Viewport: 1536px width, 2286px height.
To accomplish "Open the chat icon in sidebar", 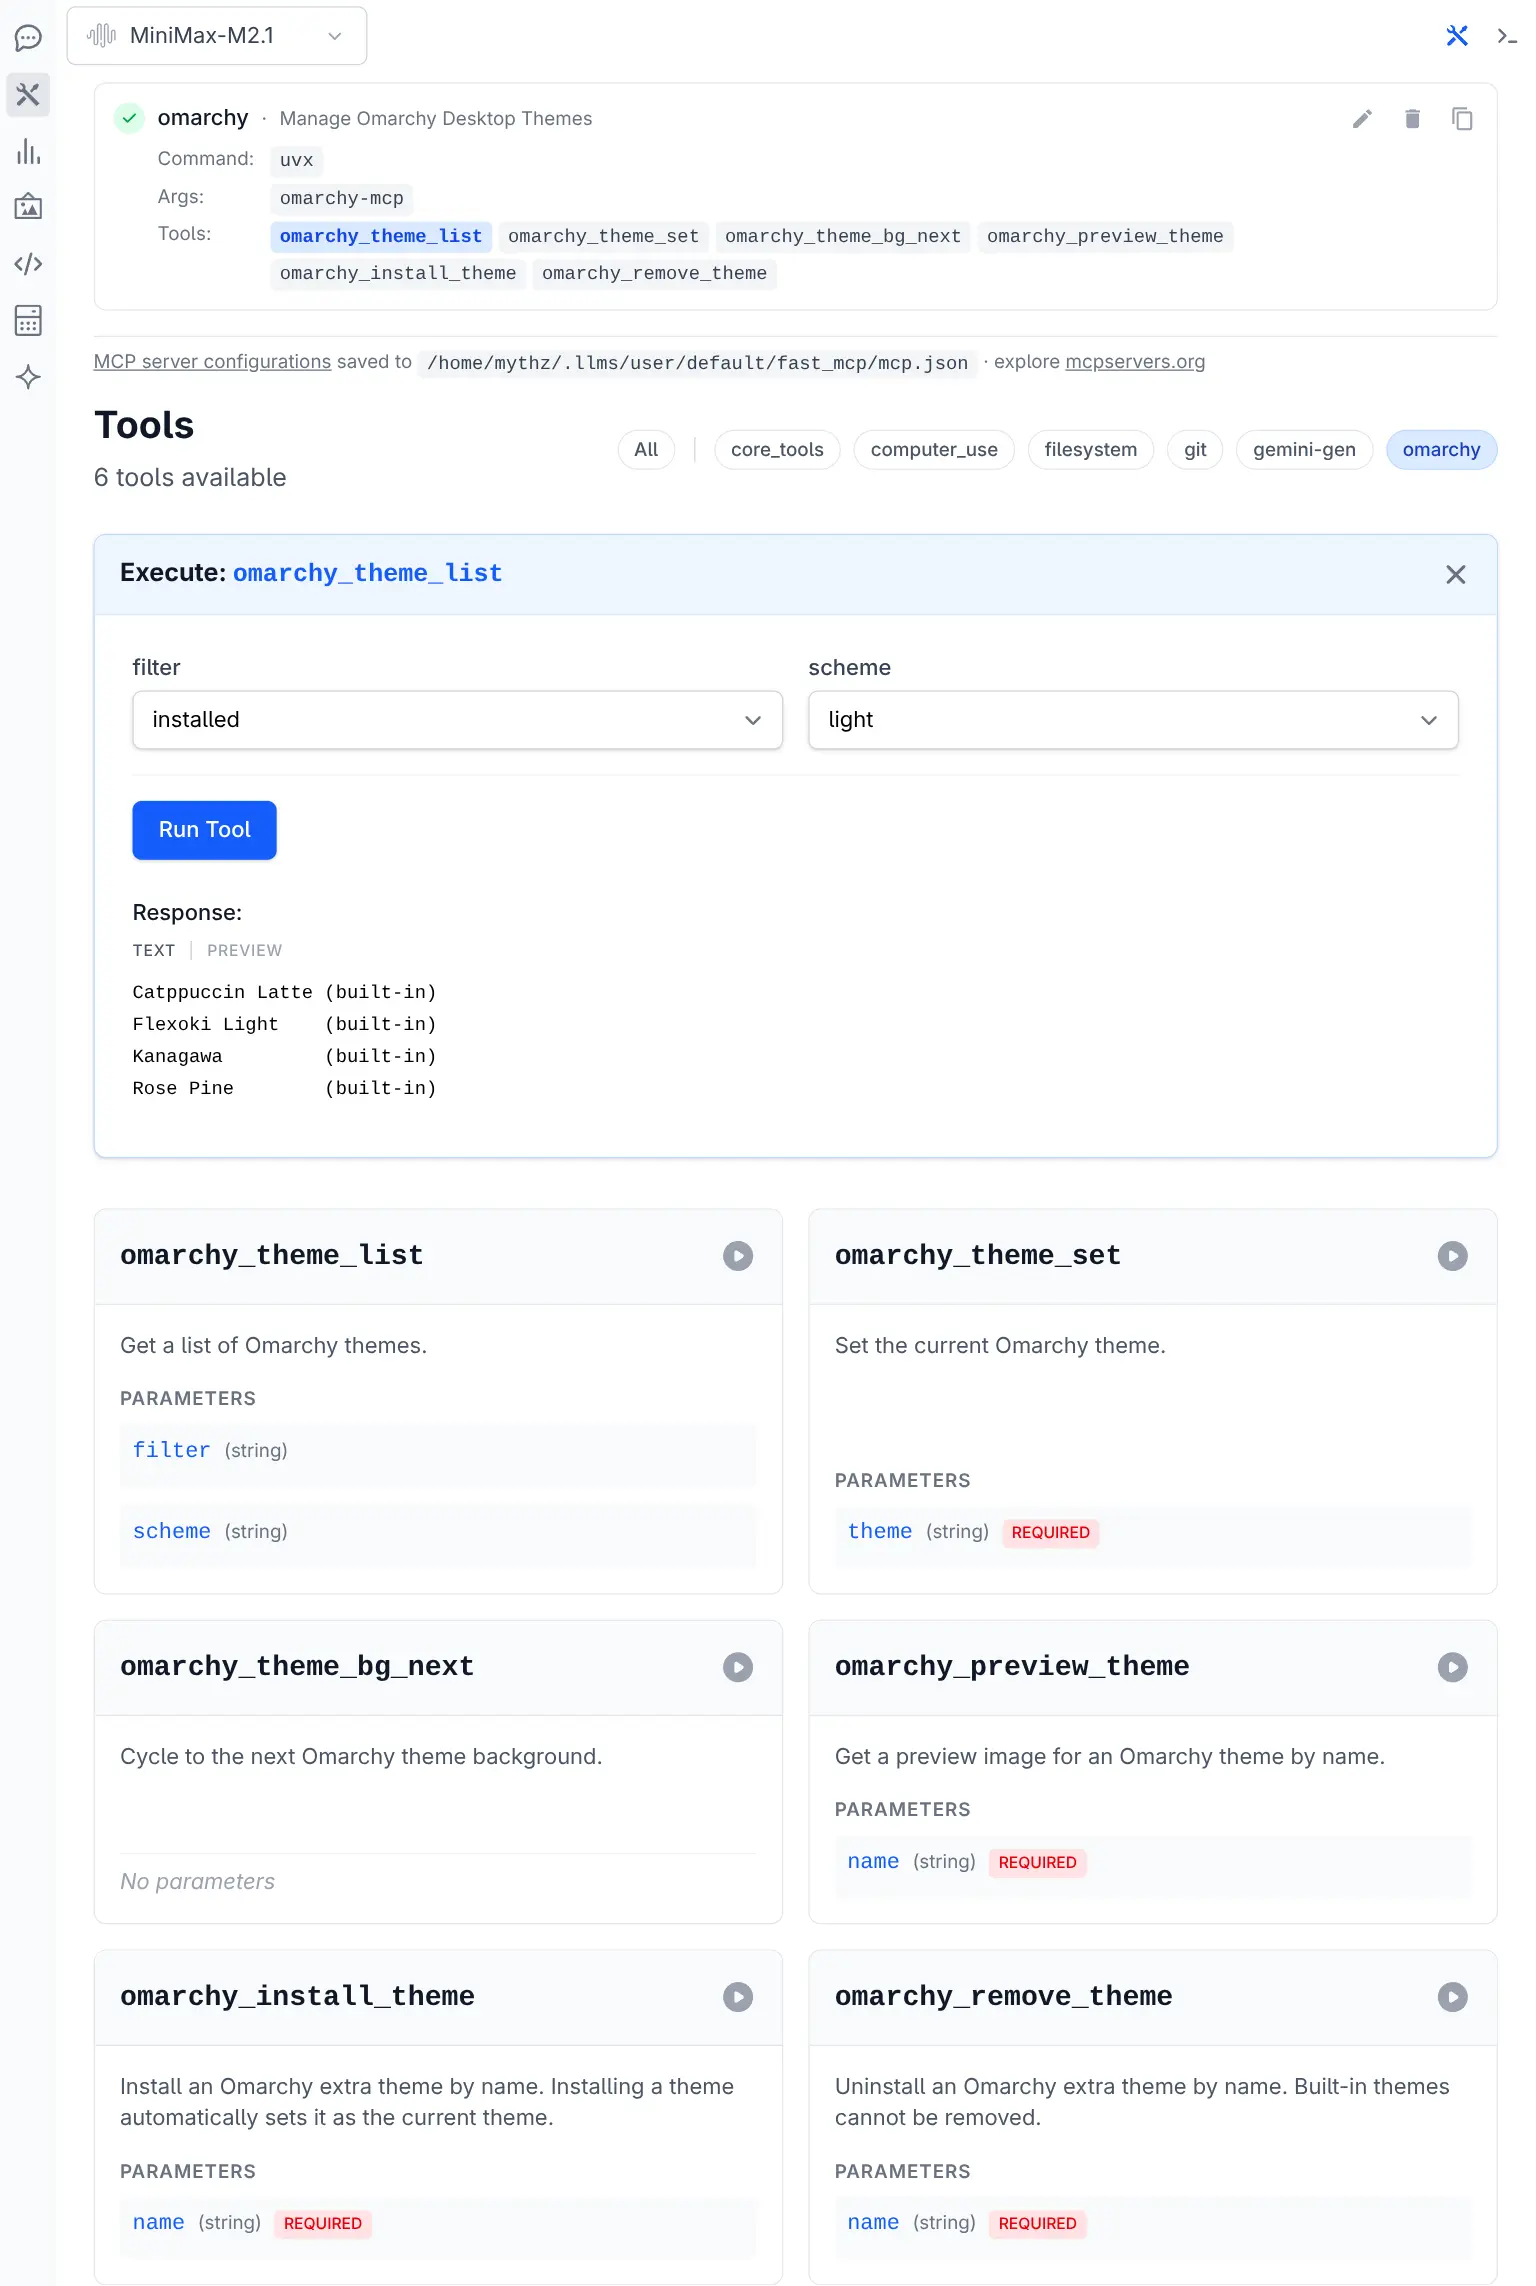I will tap(28, 38).
